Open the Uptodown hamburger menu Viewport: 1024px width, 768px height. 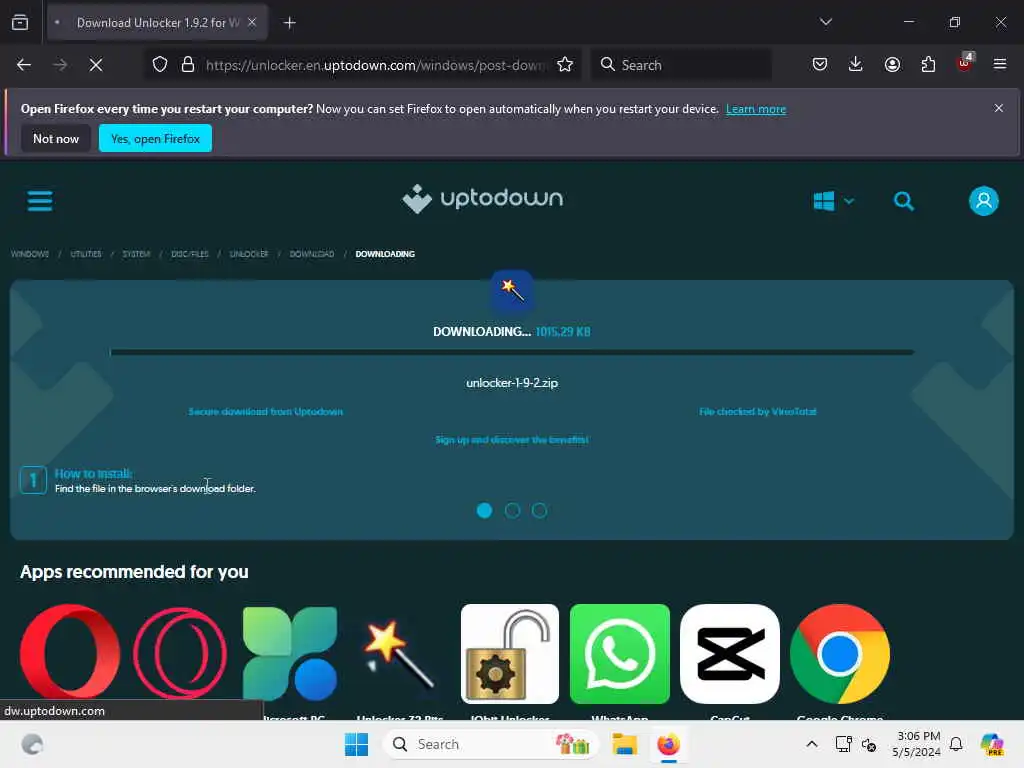40,200
